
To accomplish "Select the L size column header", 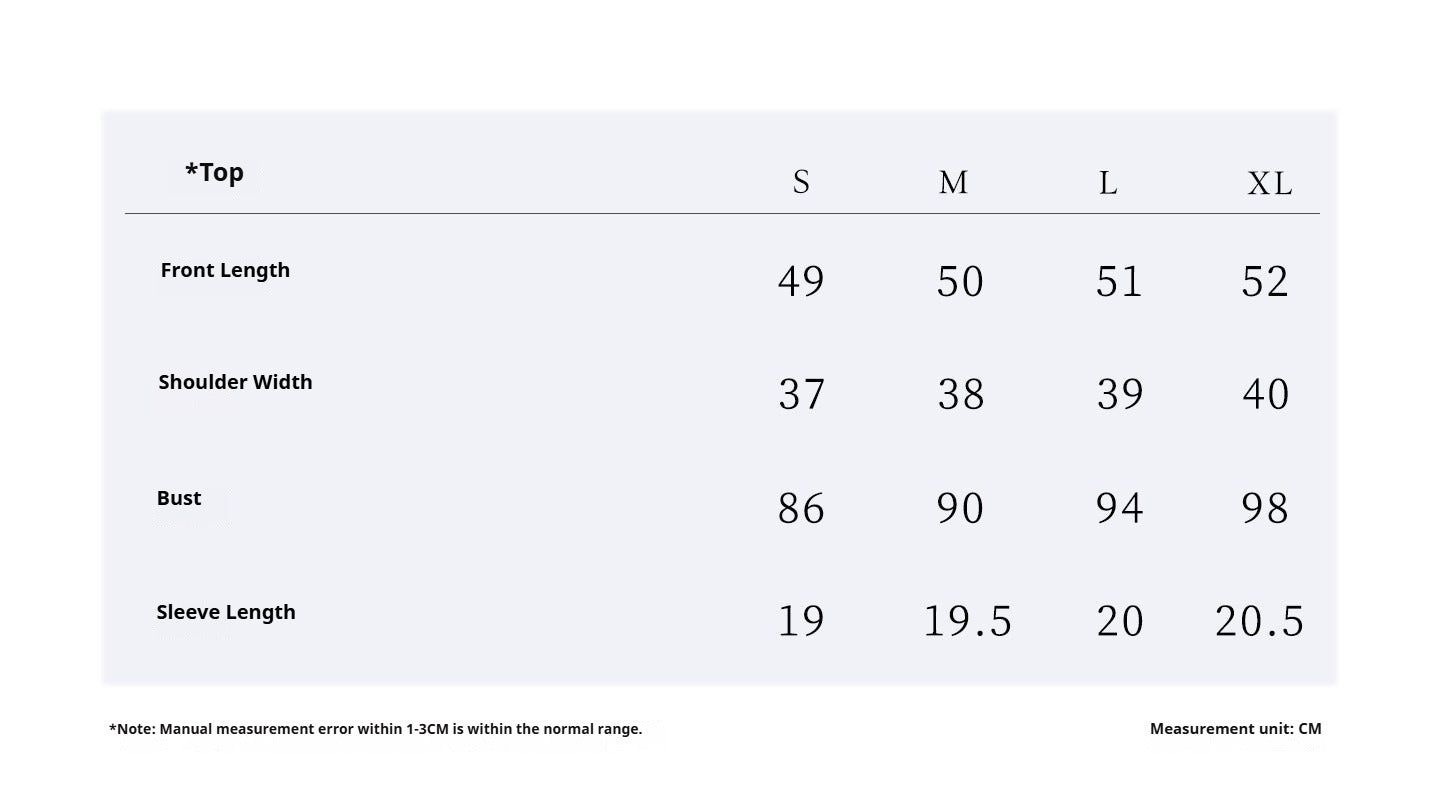I will [1108, 183].
